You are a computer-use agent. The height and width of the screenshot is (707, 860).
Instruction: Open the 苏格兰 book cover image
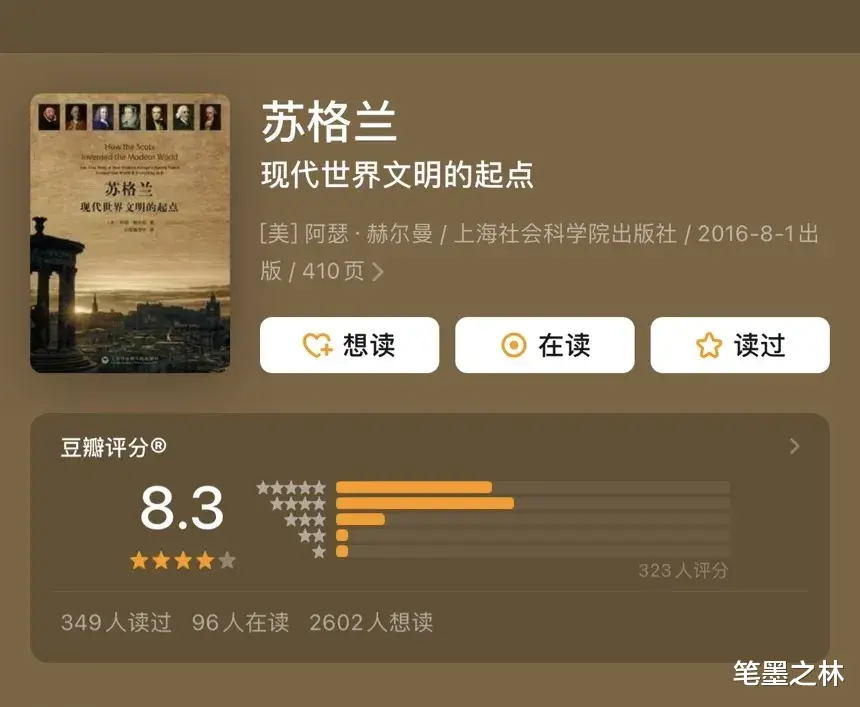tap(130, 233)
